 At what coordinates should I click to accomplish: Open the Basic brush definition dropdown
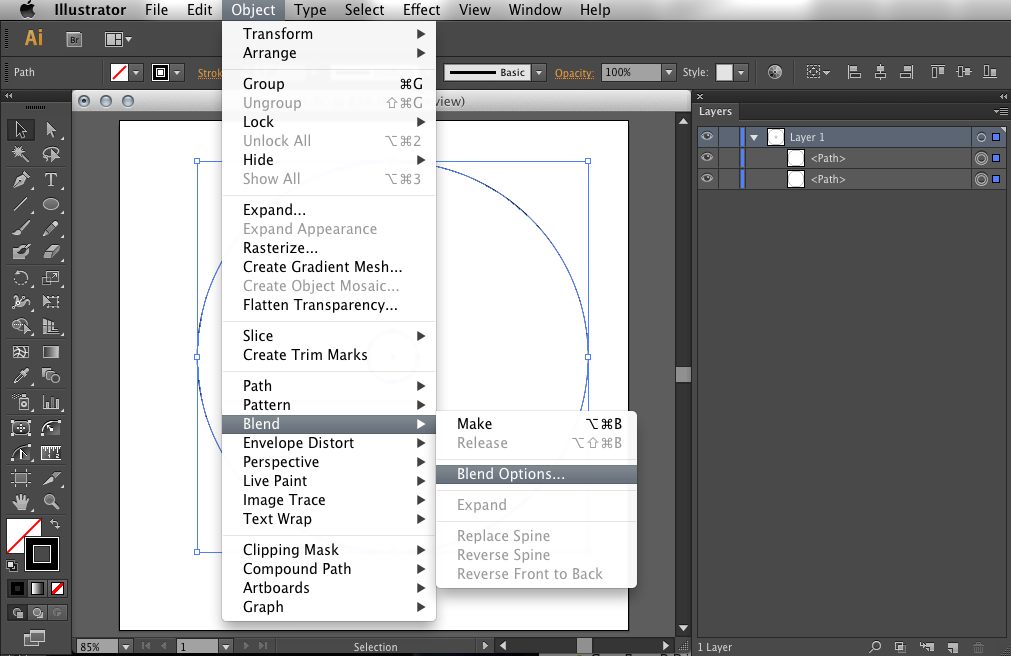540,73
